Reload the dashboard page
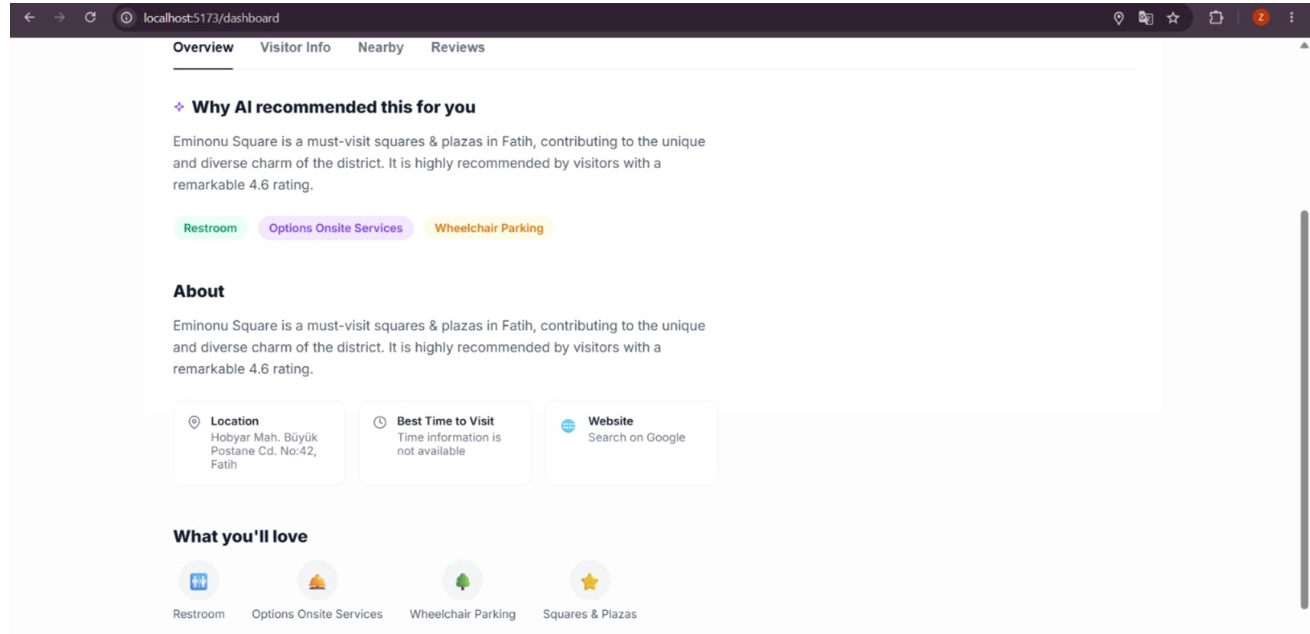 [x=91, y=18]
